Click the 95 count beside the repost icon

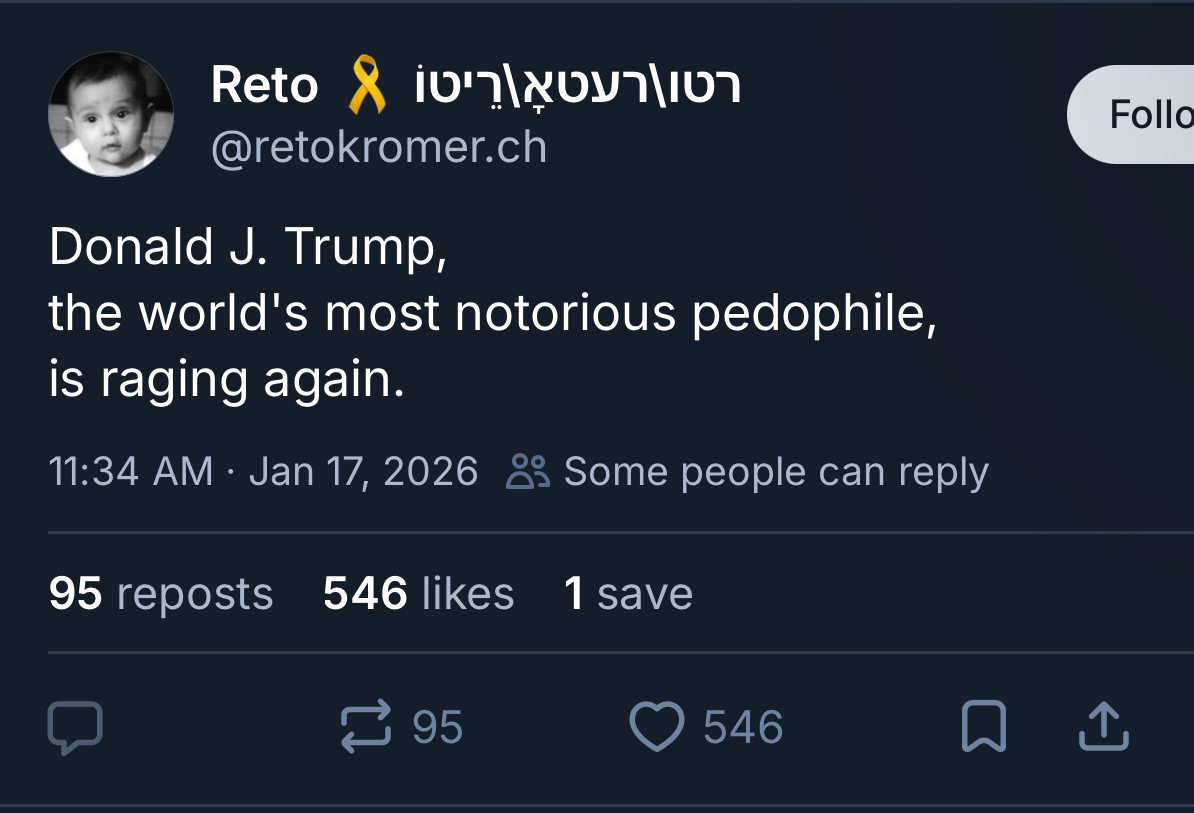coord(438,727)
